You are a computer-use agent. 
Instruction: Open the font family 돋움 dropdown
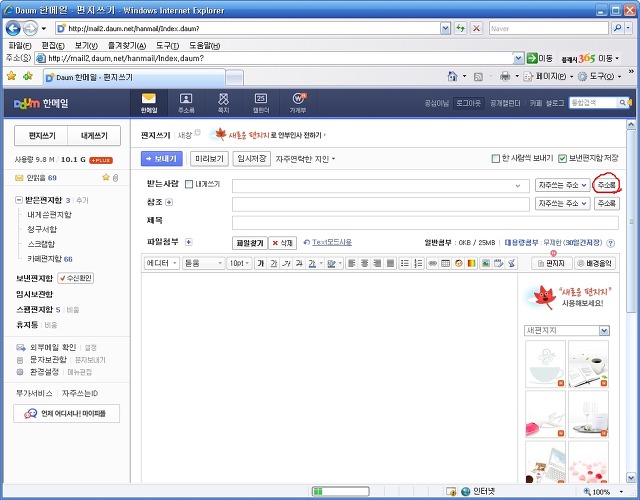pyautogui.click(x=203, y=263)
